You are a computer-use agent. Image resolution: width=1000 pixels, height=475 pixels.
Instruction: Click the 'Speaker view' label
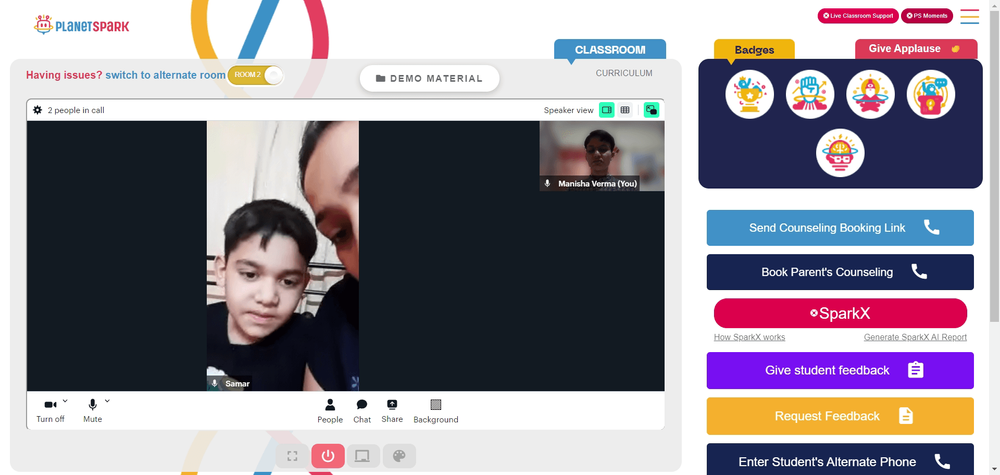tap(568, 110)
